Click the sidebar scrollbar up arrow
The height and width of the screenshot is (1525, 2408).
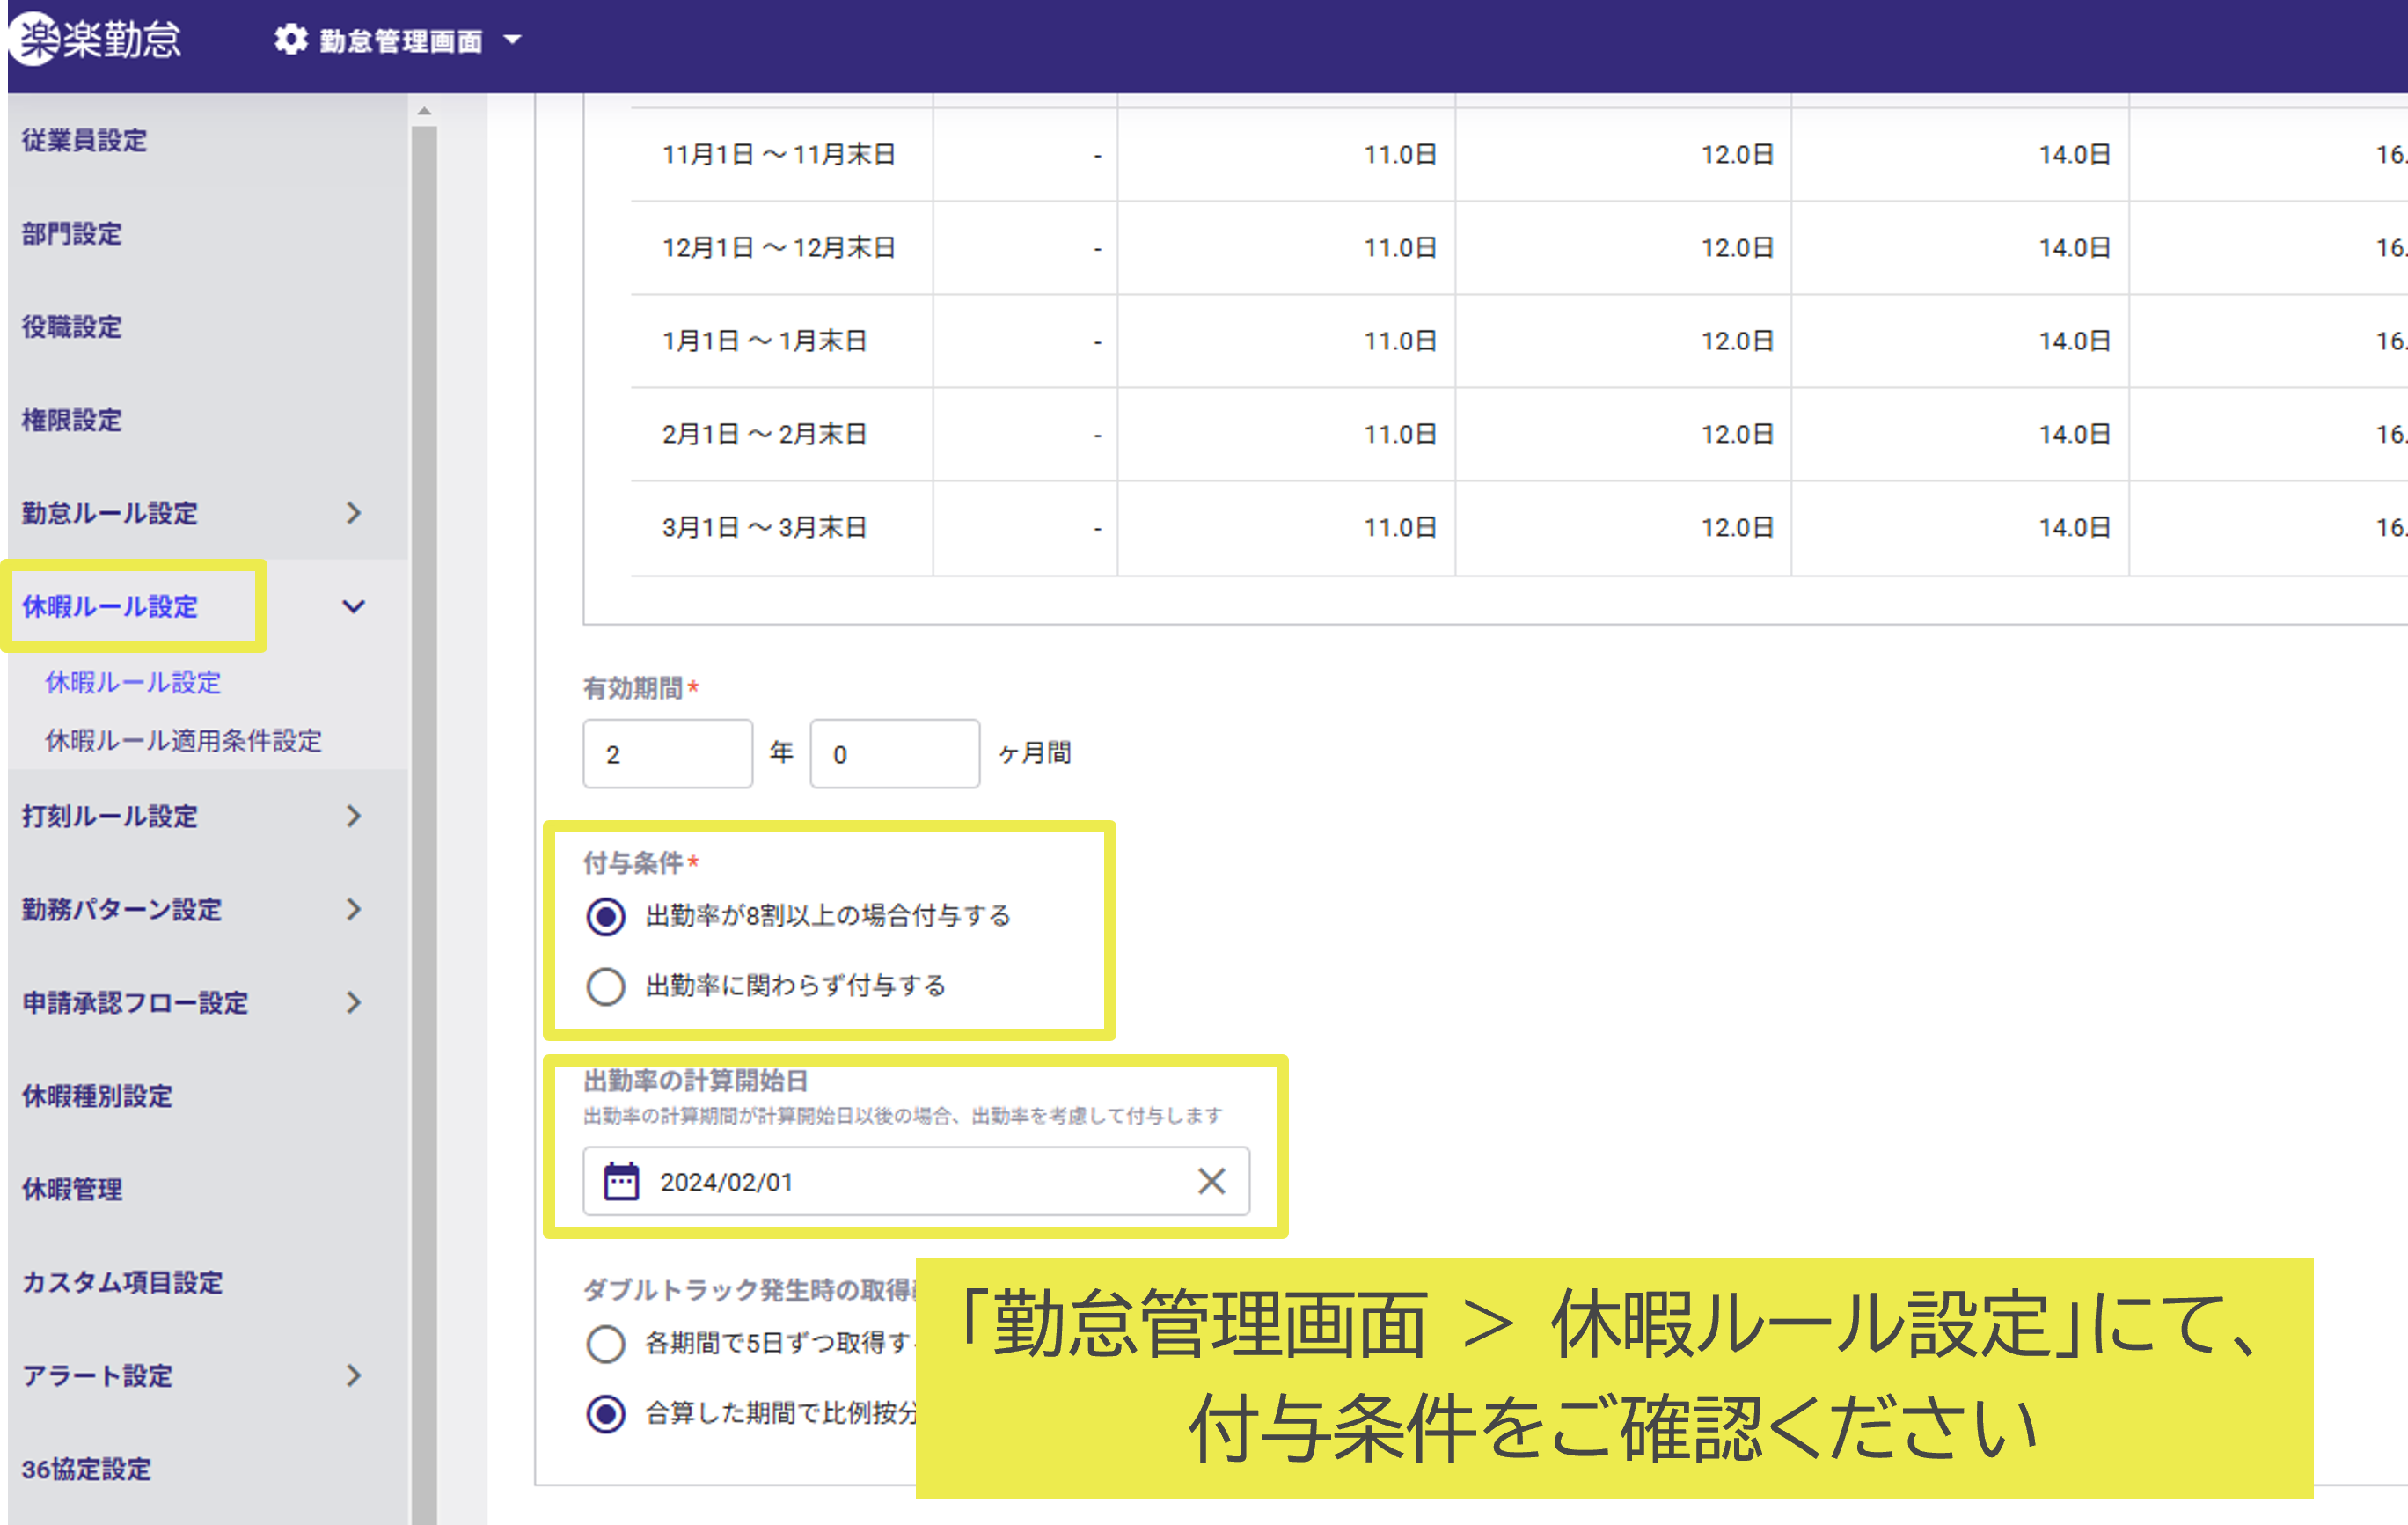click(424, 111)
